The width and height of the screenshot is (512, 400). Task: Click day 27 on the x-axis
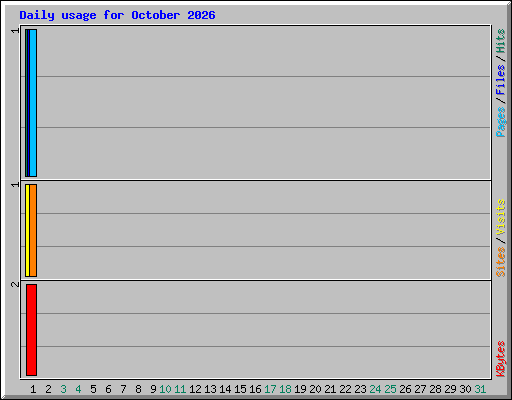point(420,389)
